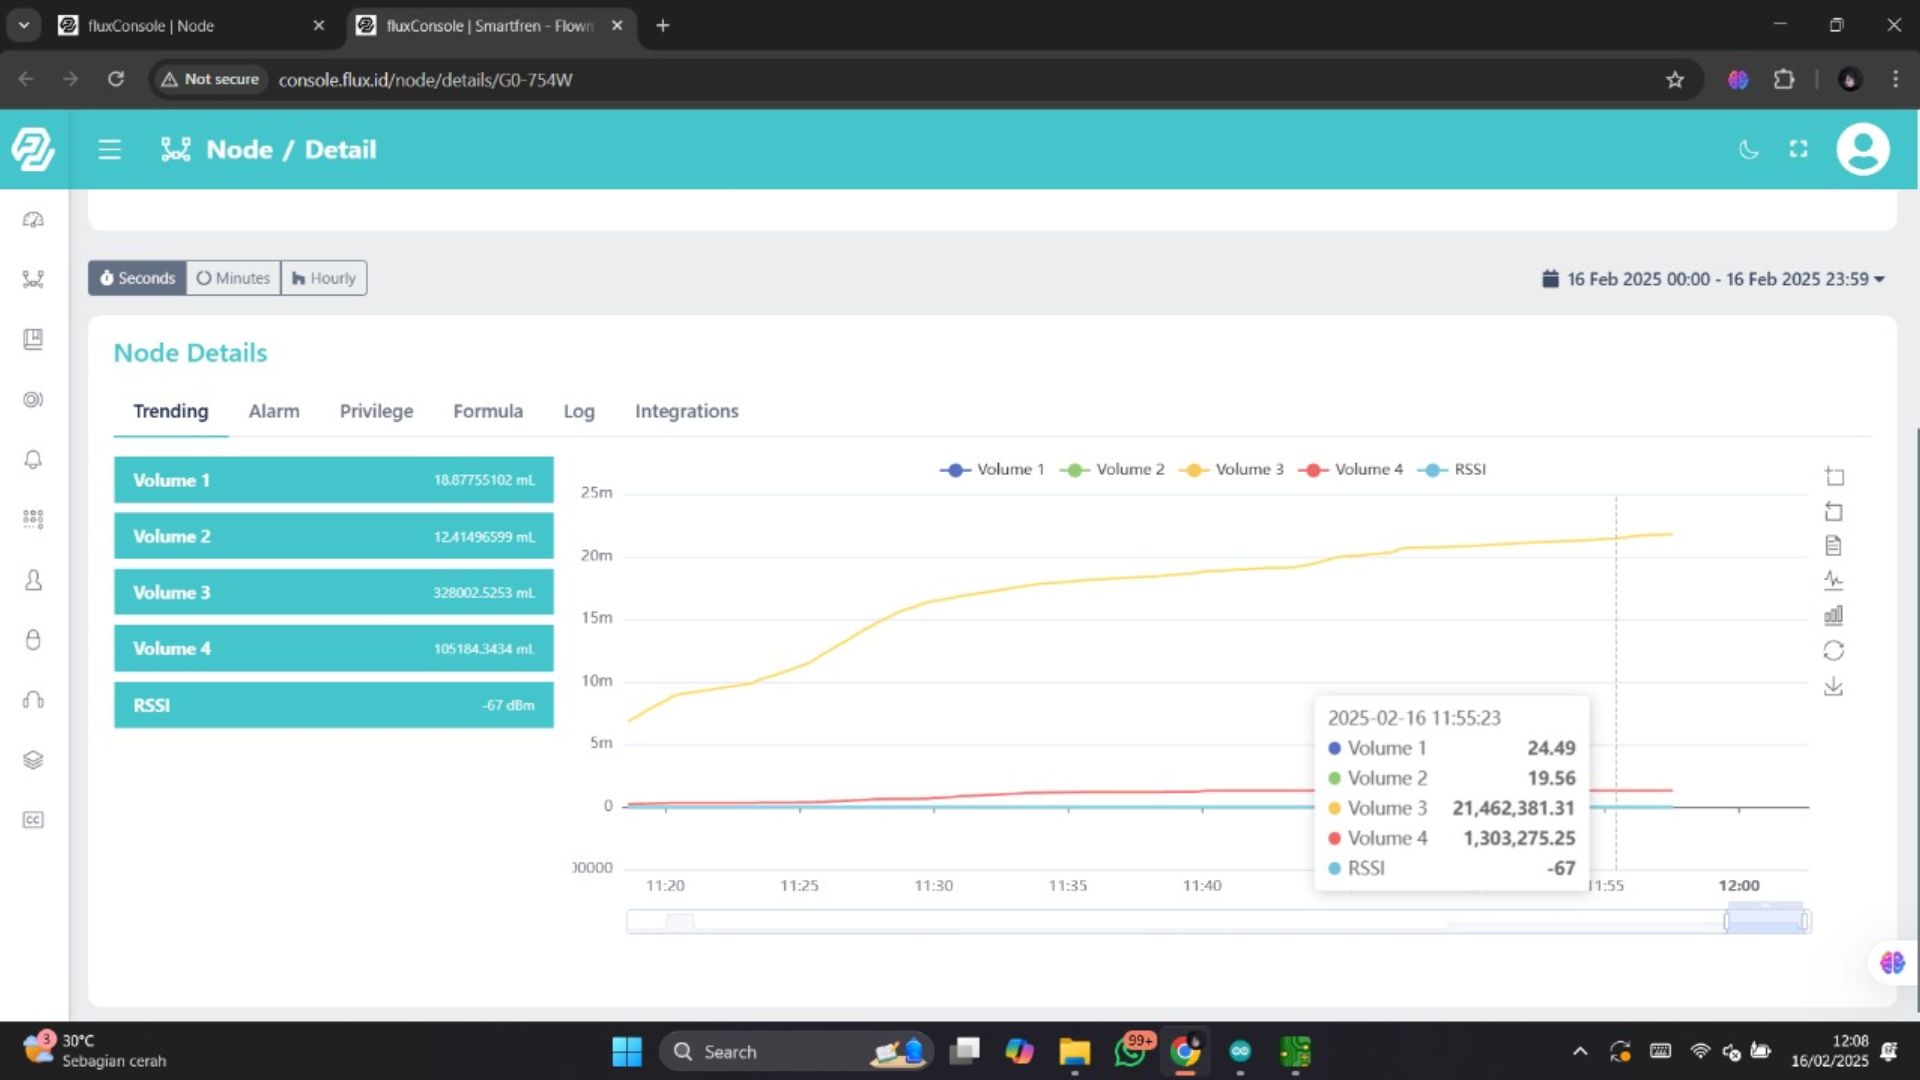Open browser extensions puzzle icon
The height and width of the screenshot is (1080, 1920).
pyautogui.click(x=1784, y=80)
